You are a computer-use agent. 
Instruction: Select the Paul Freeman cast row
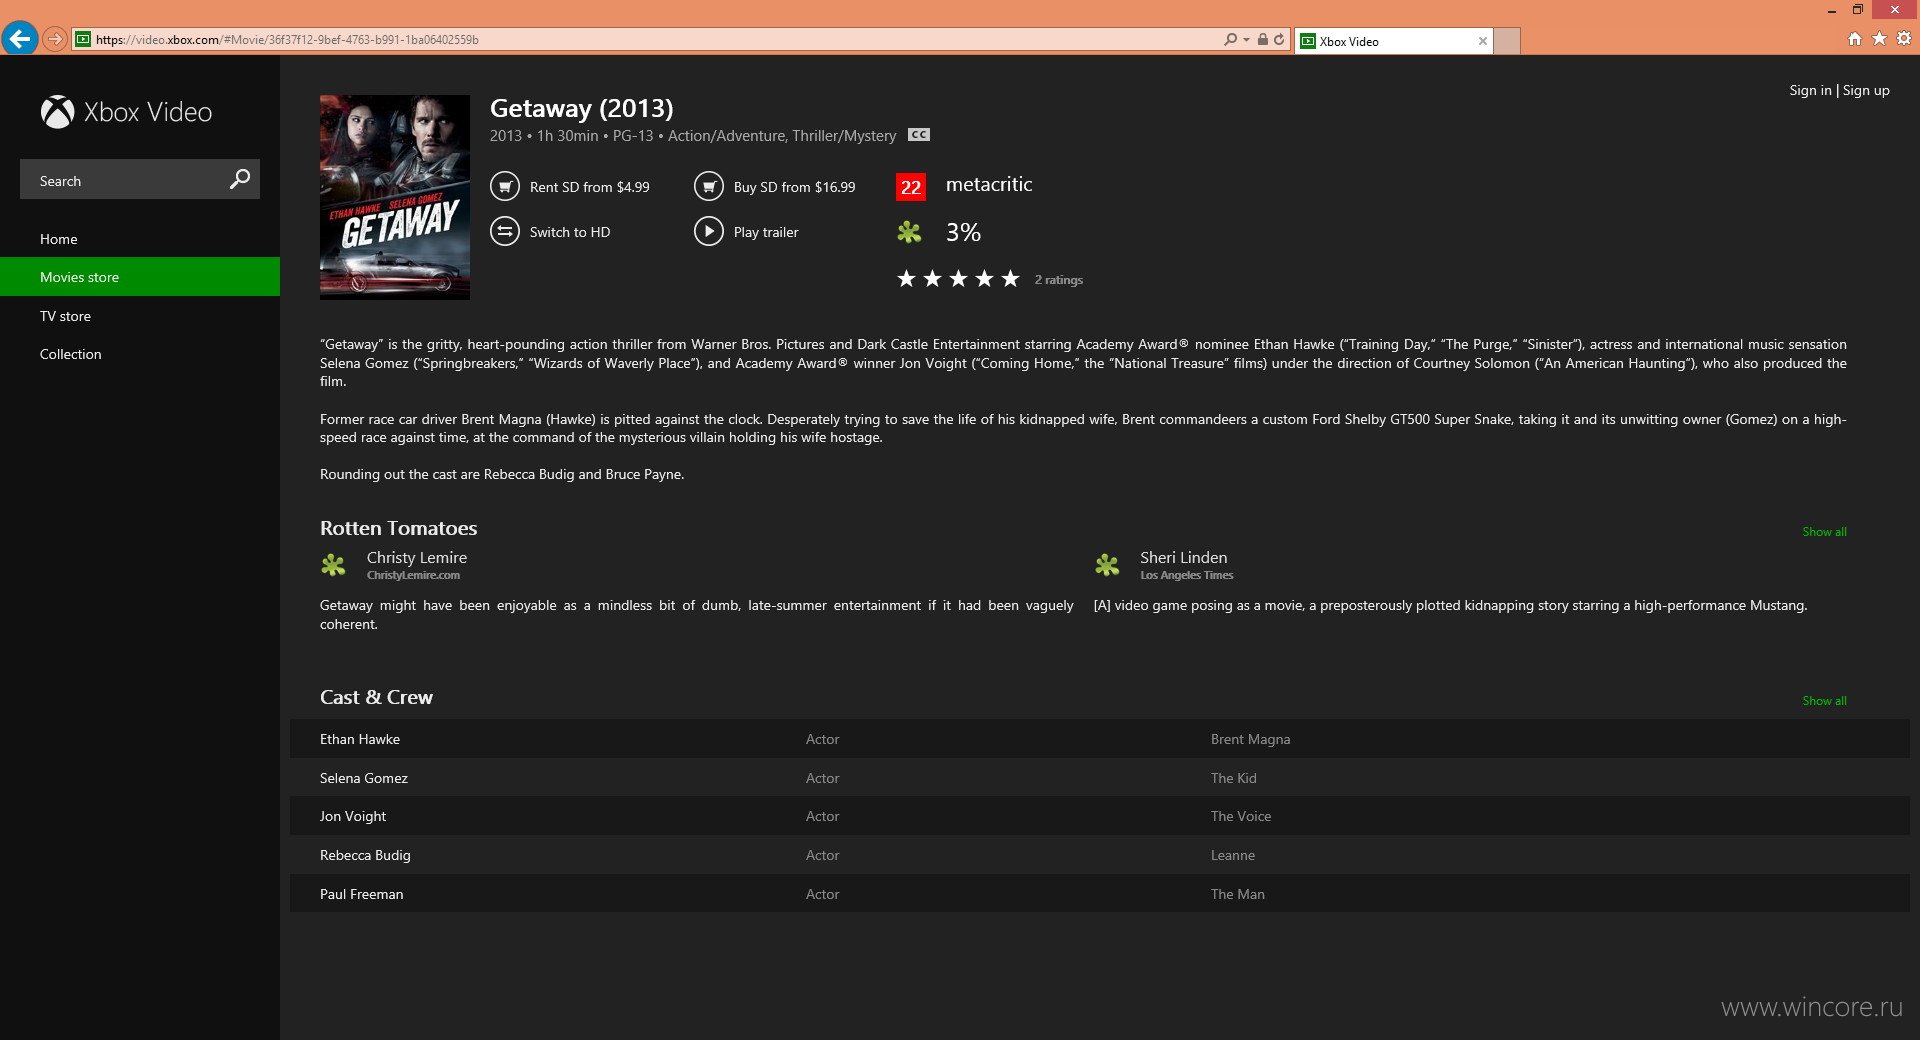1100,894
